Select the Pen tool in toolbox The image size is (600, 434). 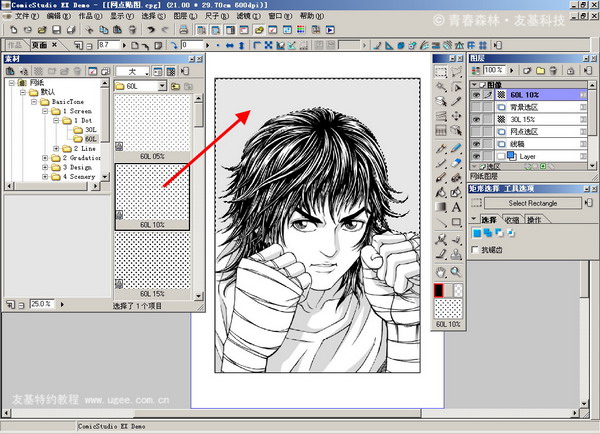[x=441, y=148]
